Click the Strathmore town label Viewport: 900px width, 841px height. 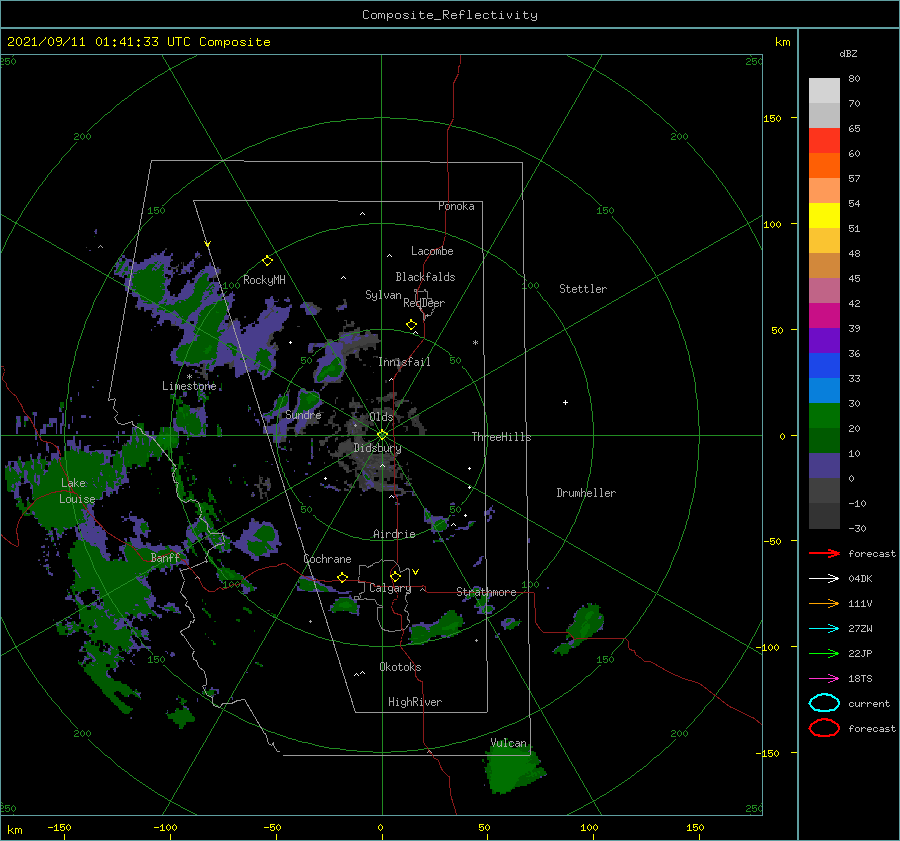point(487,592)
